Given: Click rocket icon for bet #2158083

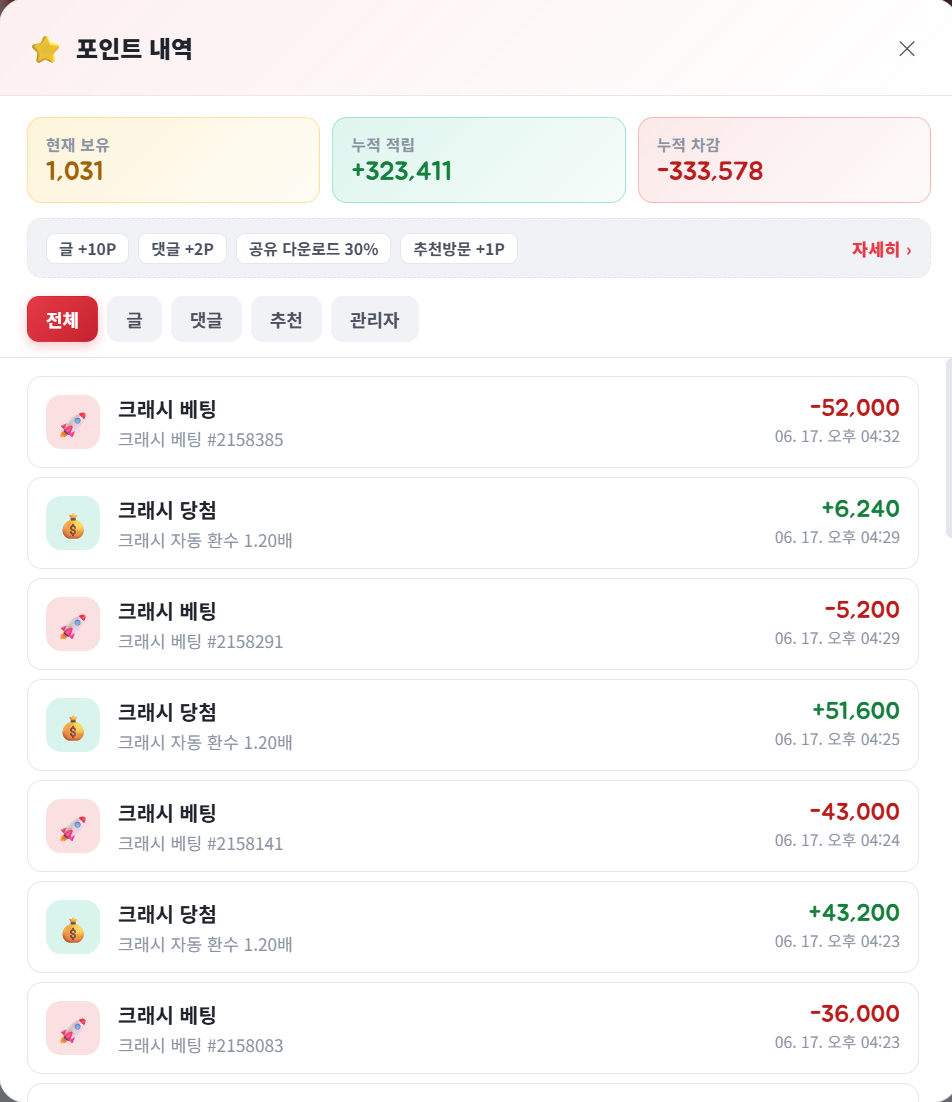Looking at the screenshot, I should click(x=73, y=1028).
